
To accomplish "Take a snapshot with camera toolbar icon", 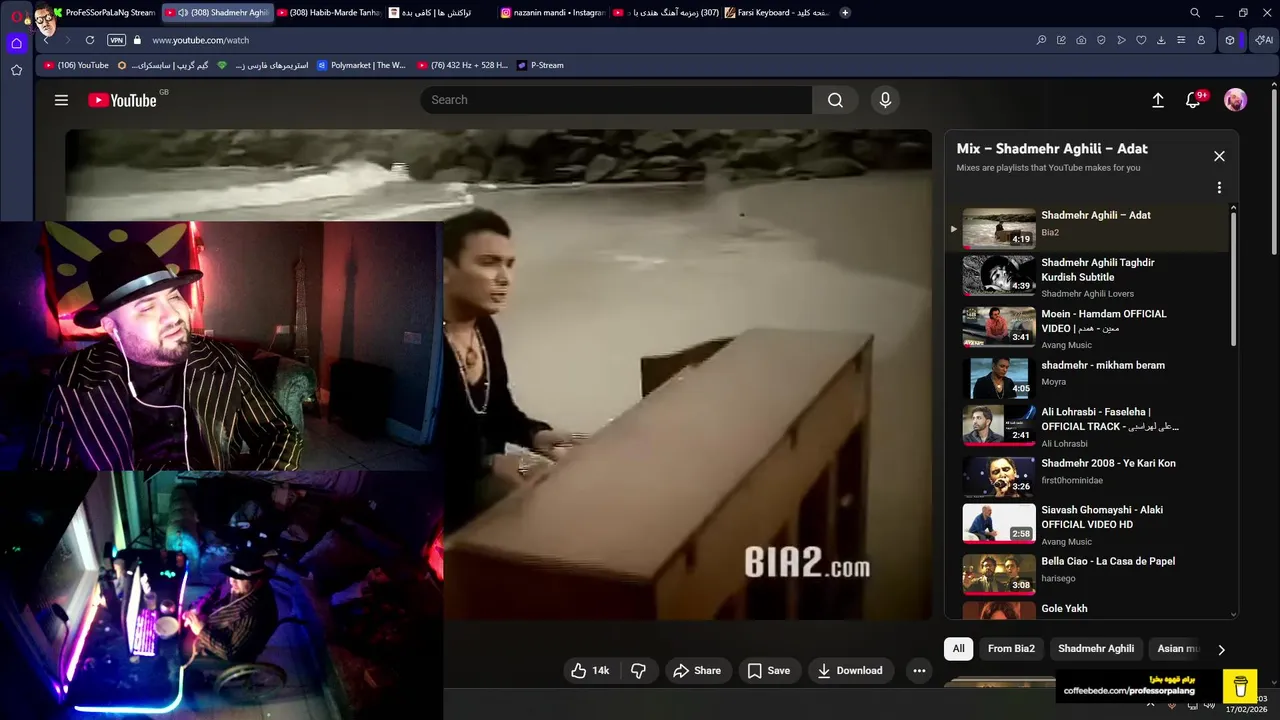I will (x=1081, y=40).
